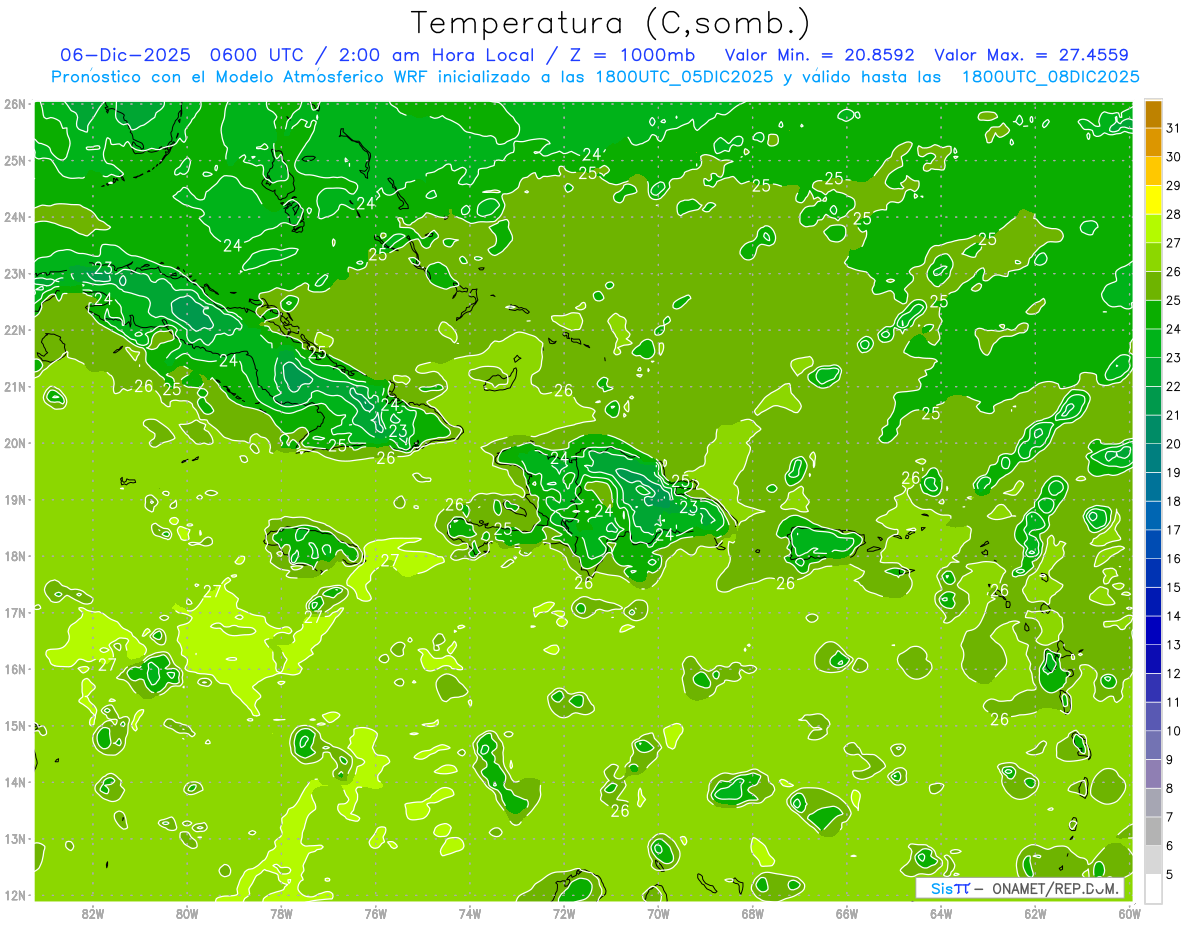Click the "12N" latitude axis label

tap(15, 895)
